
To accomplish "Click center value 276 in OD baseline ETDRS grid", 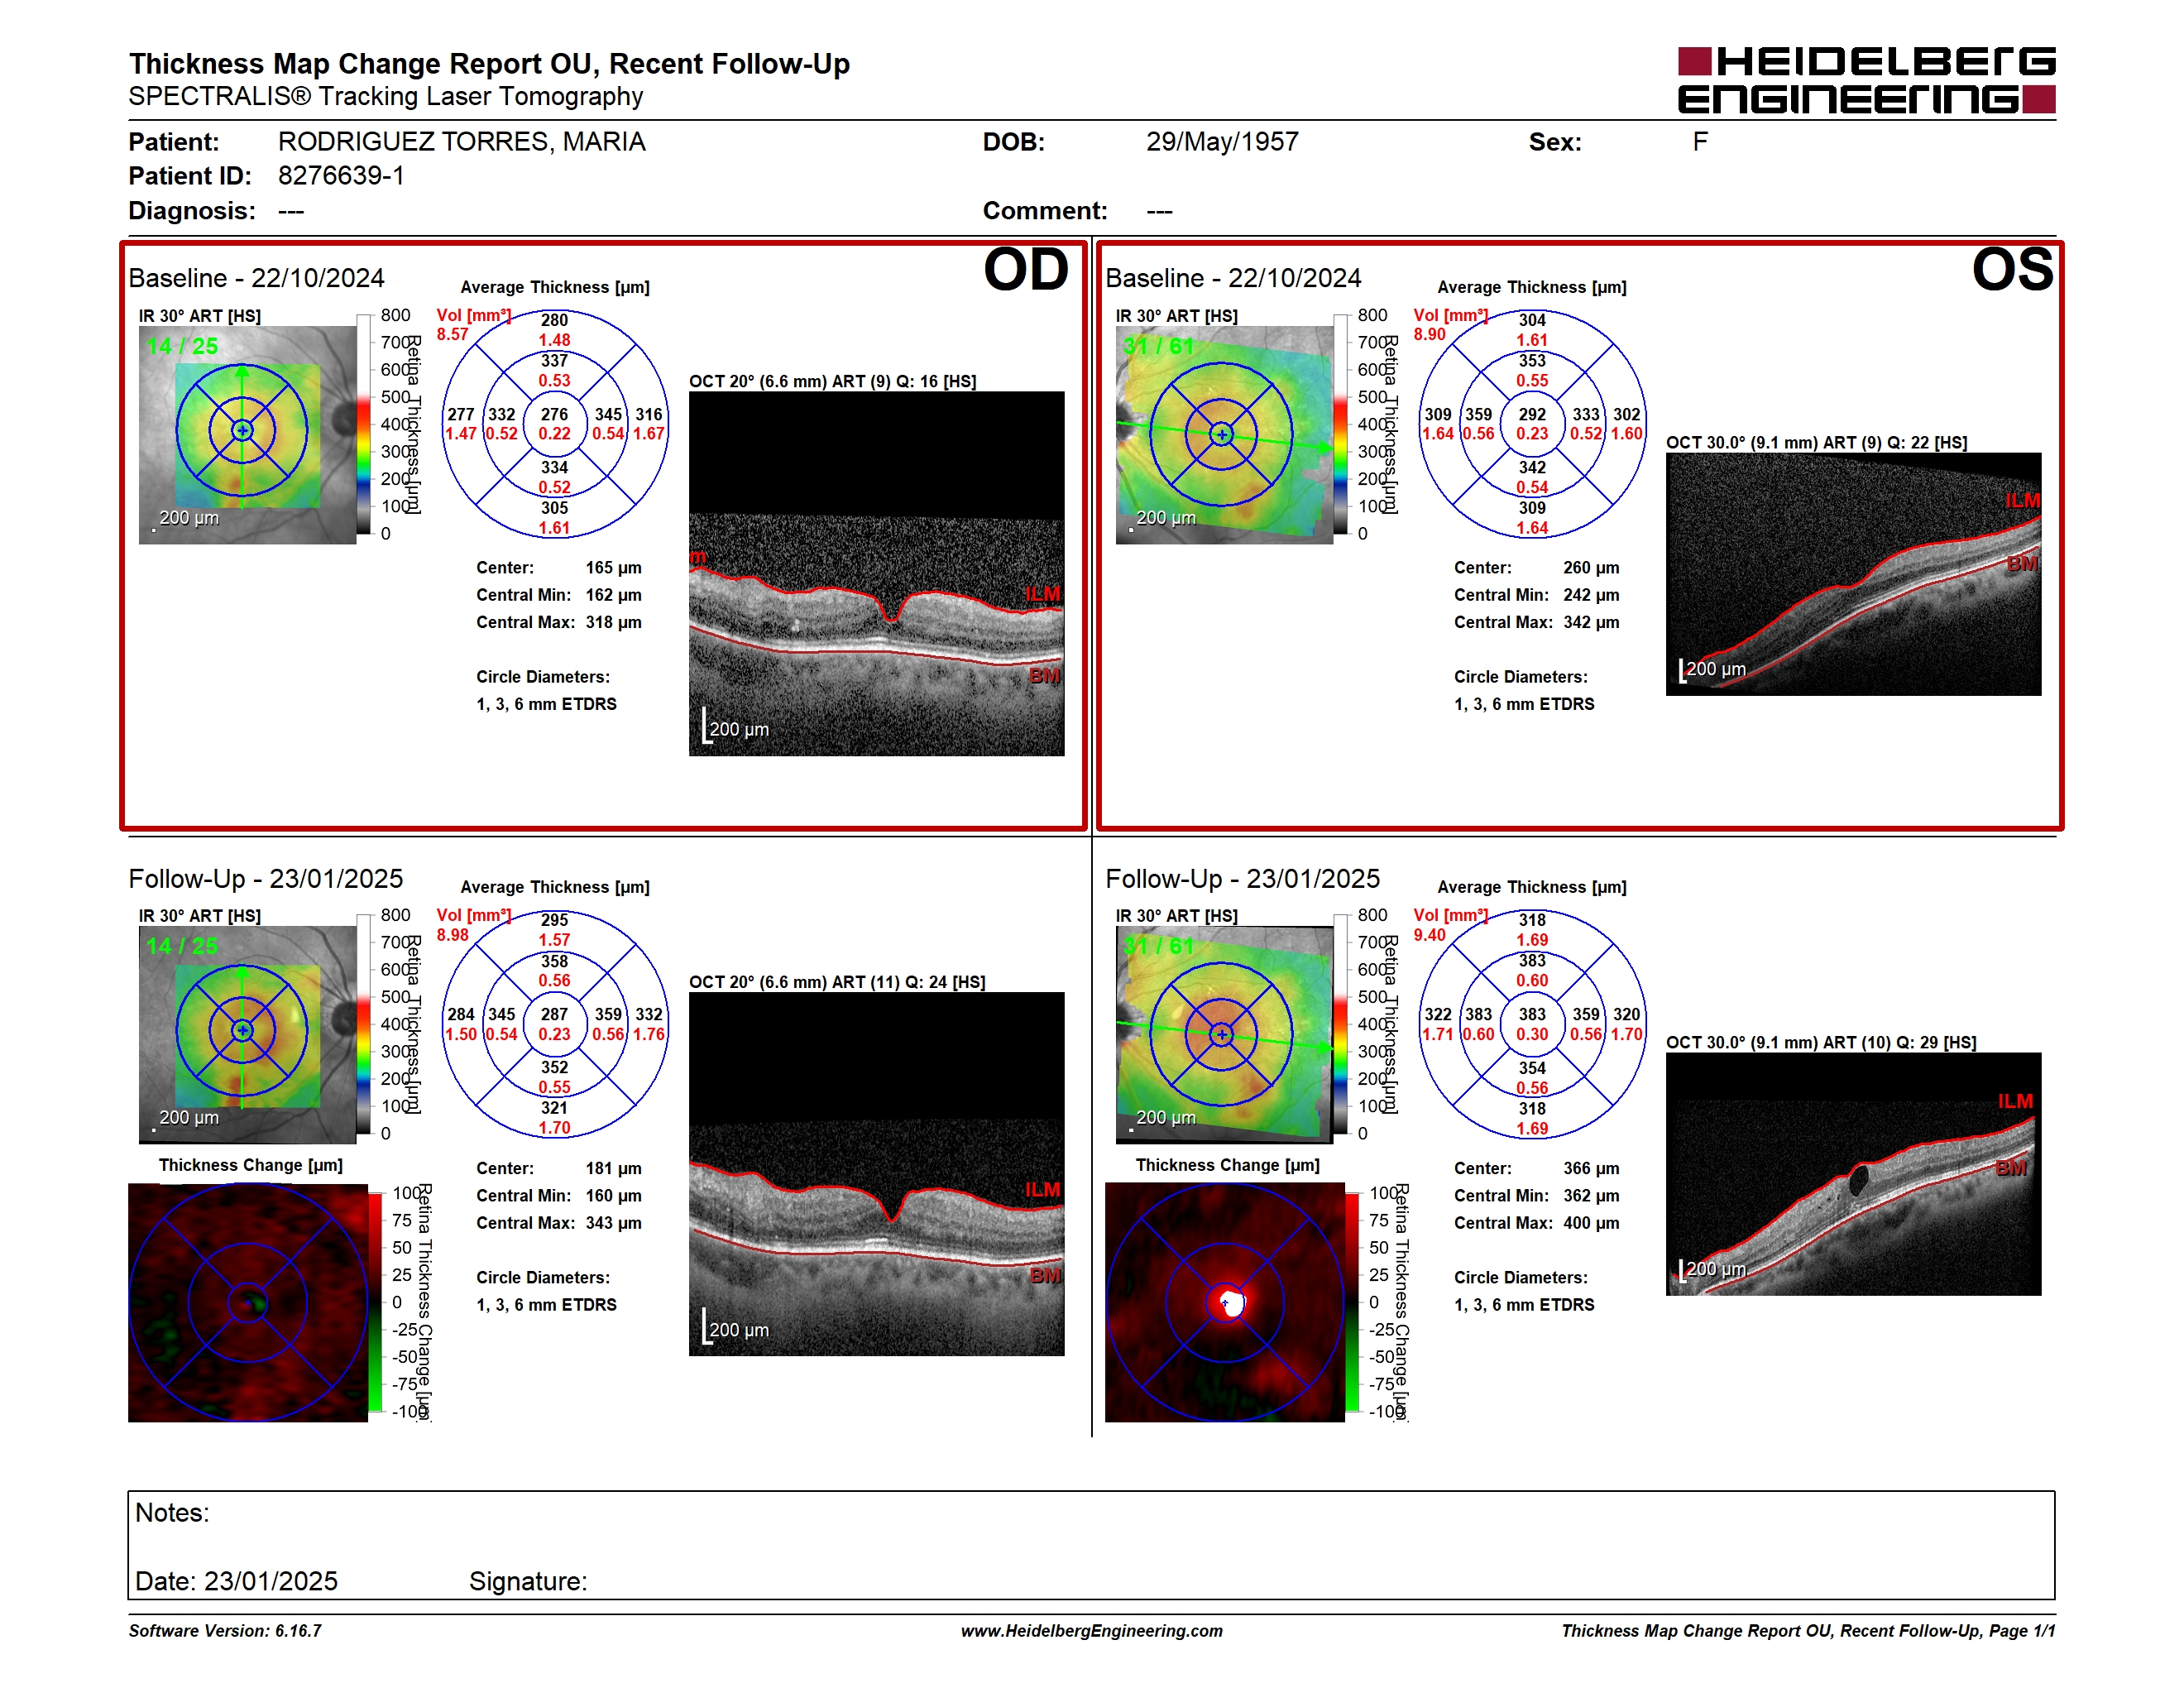I will click(x=554, y=414).
